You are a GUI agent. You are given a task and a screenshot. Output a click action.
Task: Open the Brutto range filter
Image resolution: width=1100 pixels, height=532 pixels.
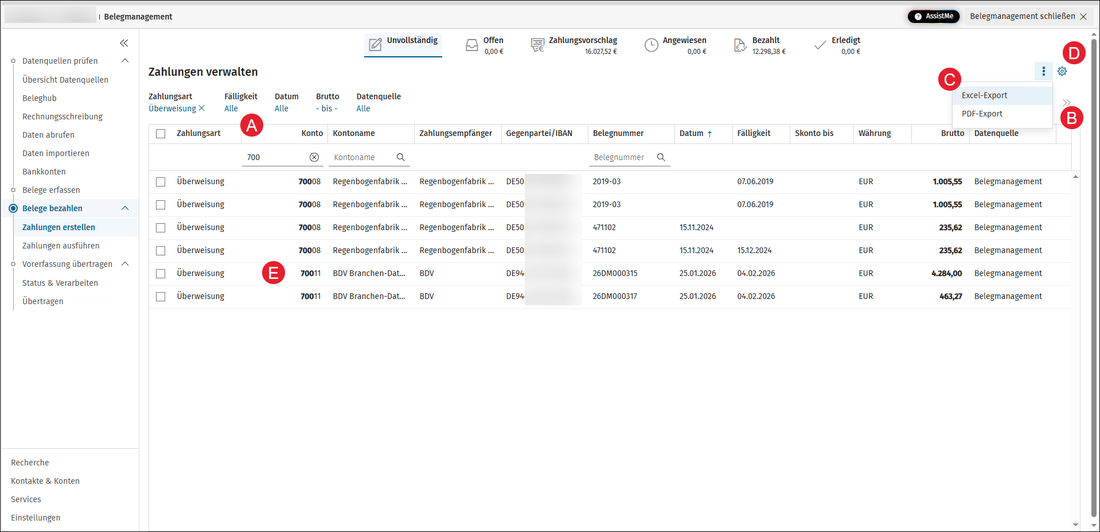pos(327,108)
